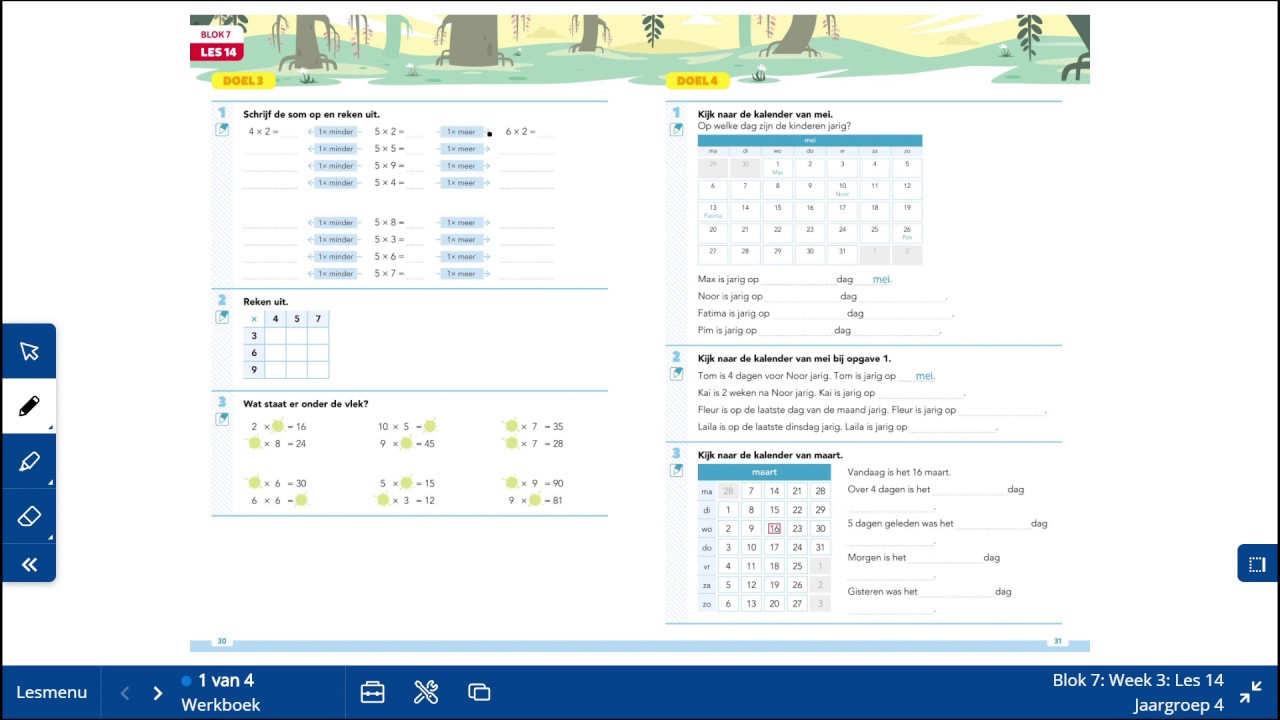The width and height of the screenshot is (1280, 720).
Task: Open the briefcase toolbox icon
Action: pyautogui.click(x=372, y=692)
